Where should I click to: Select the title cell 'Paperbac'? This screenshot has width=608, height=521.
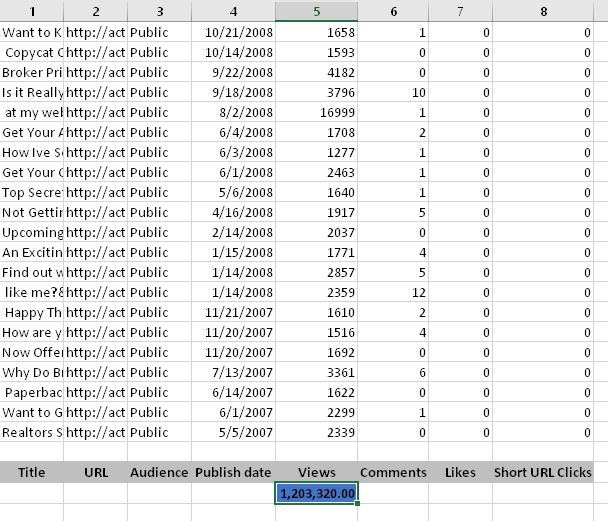[x=32, y=392]
